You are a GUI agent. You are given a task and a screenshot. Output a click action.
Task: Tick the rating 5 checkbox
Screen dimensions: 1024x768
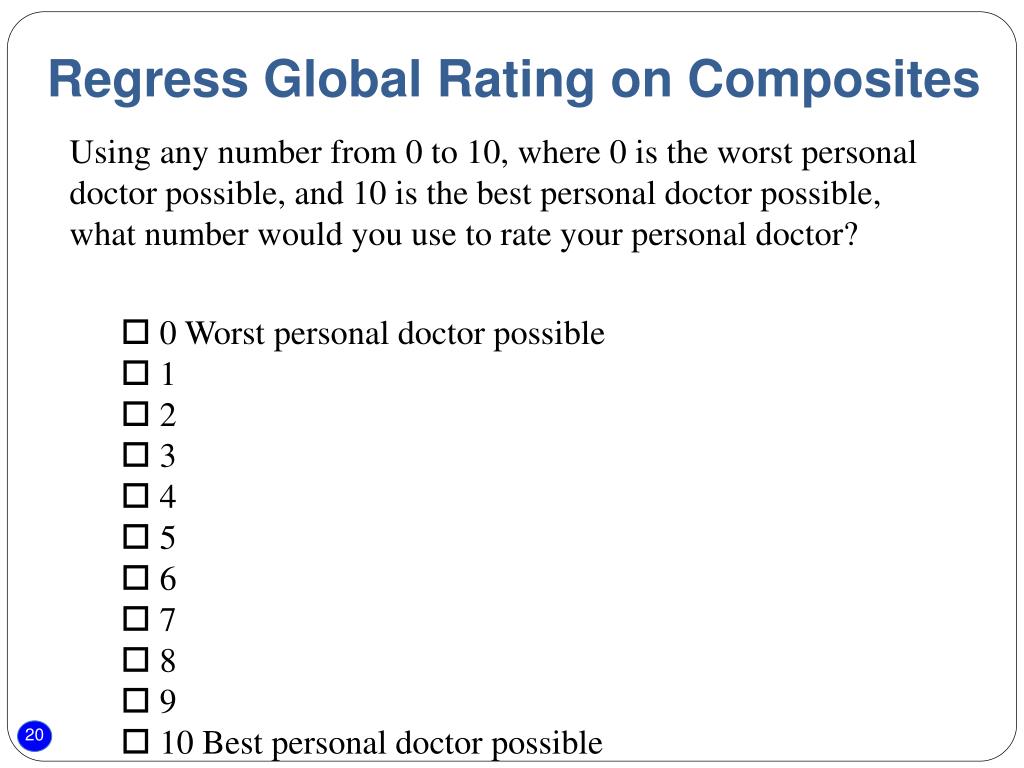[x=136, y=537]
